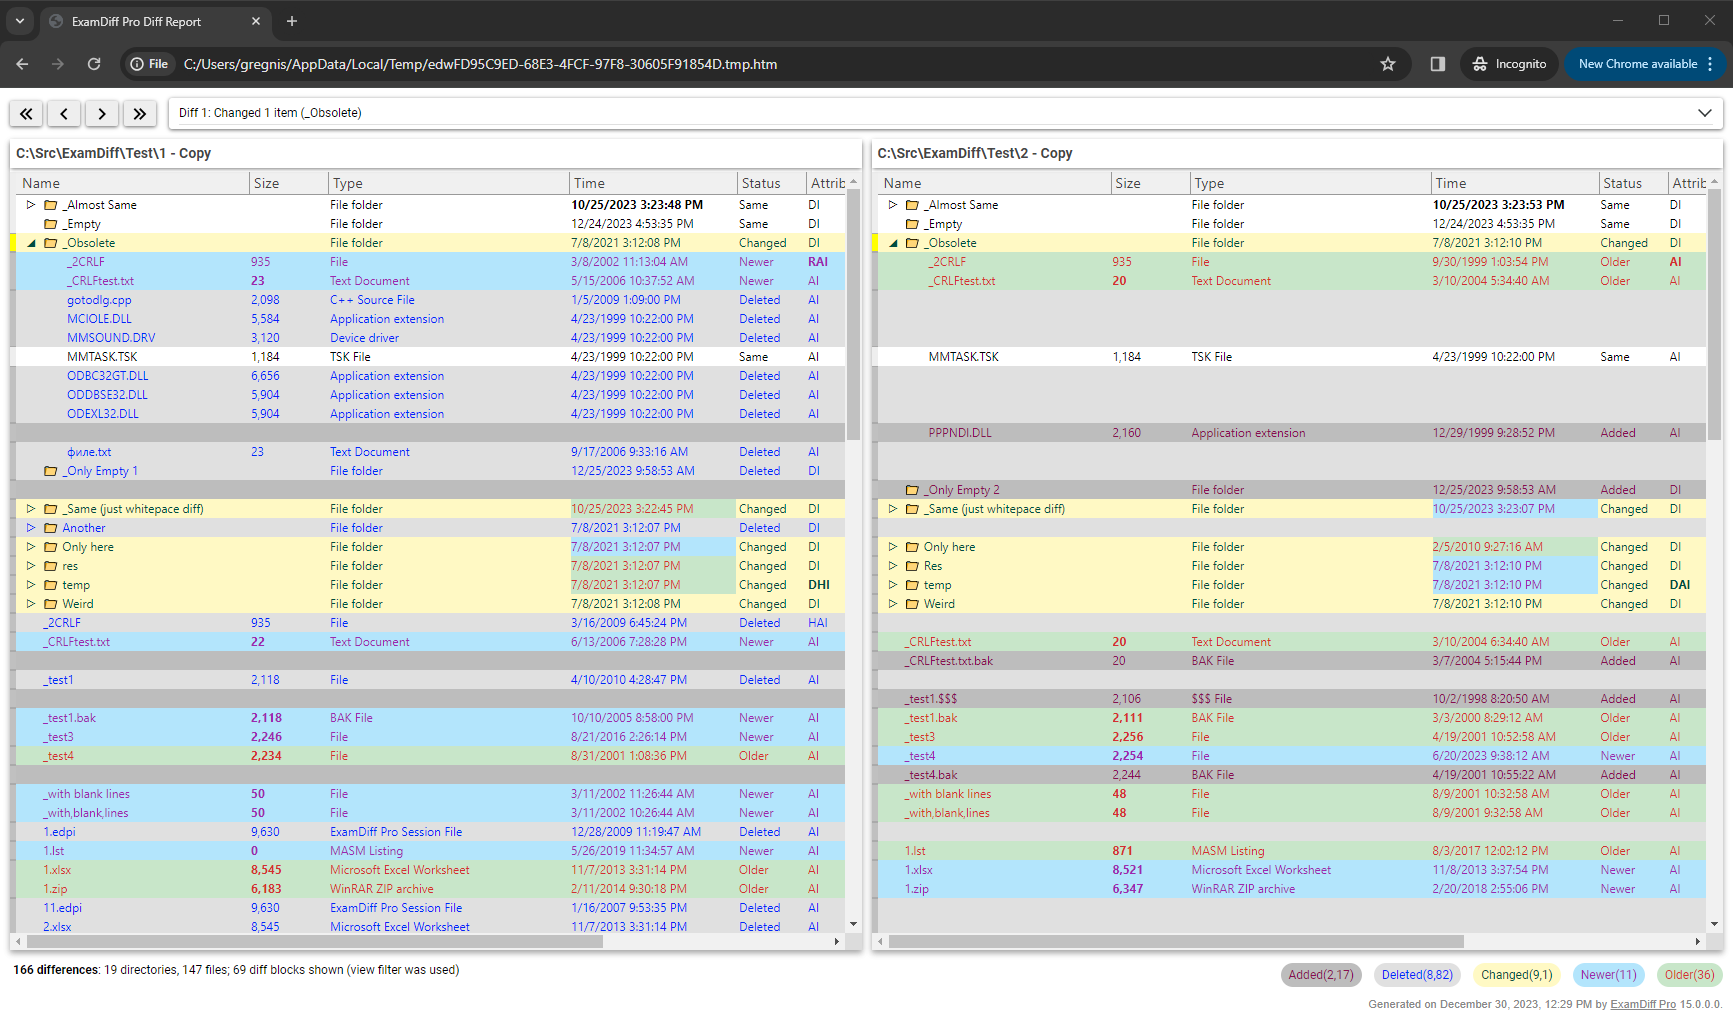The image size is (1733, 1020).
Task: Open tab search chevron
Action: 20,21
